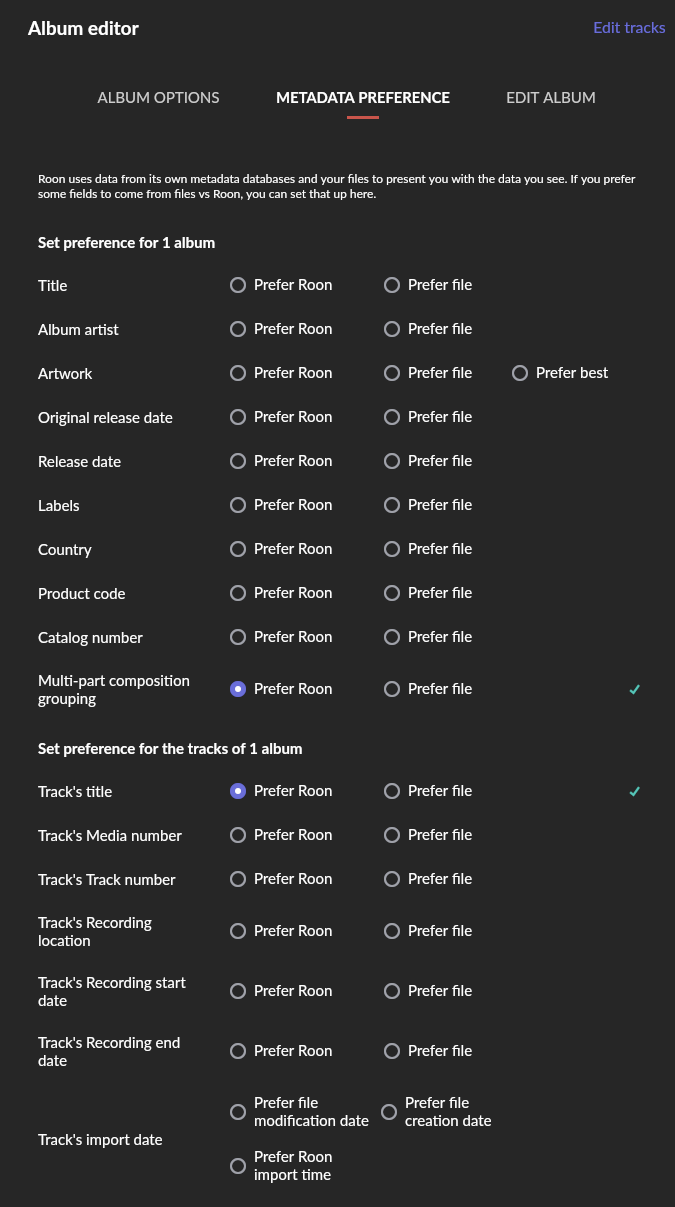This screenshot has height=1207, width=675.
Task: Switch Multi-part composition grouping to Prefer file
Action: coord(392,689)
